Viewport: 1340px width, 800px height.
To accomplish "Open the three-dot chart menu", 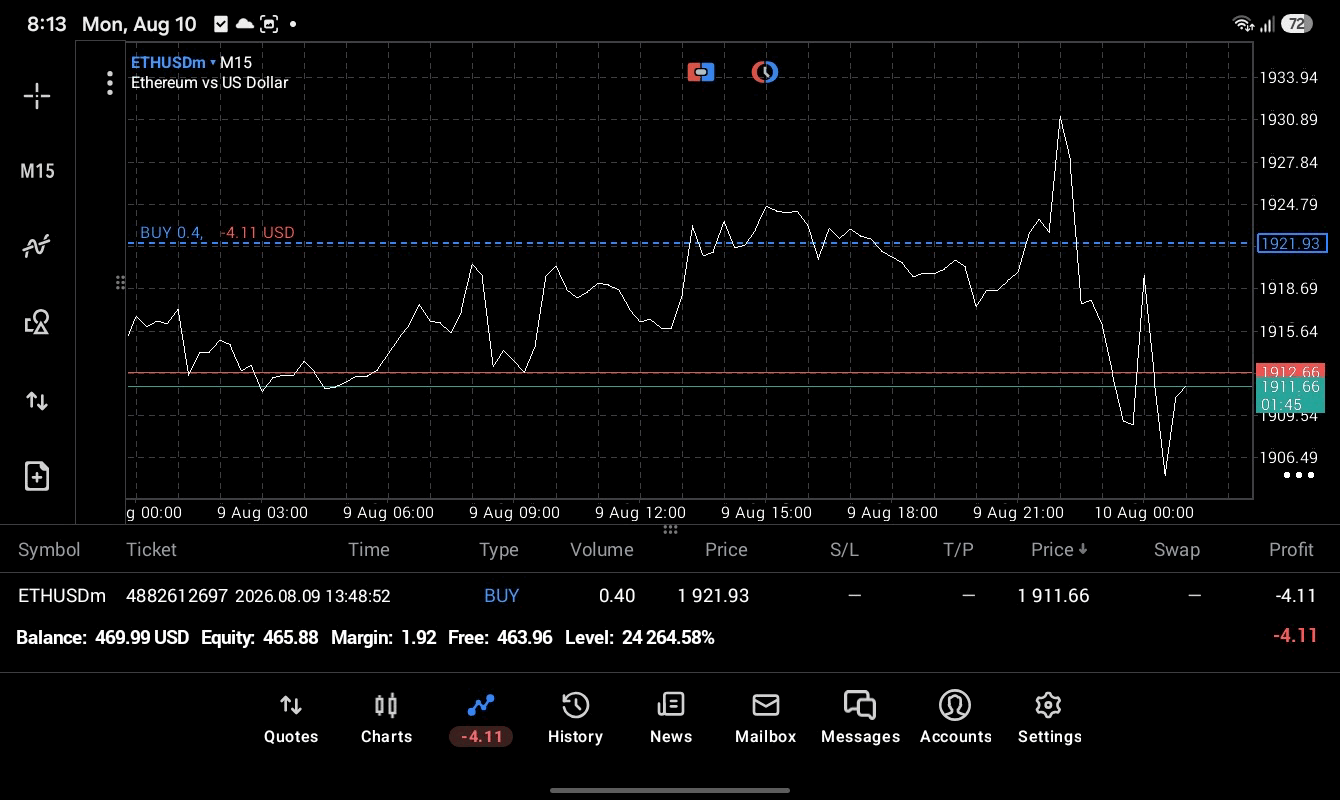I will [x=110, y=83].
